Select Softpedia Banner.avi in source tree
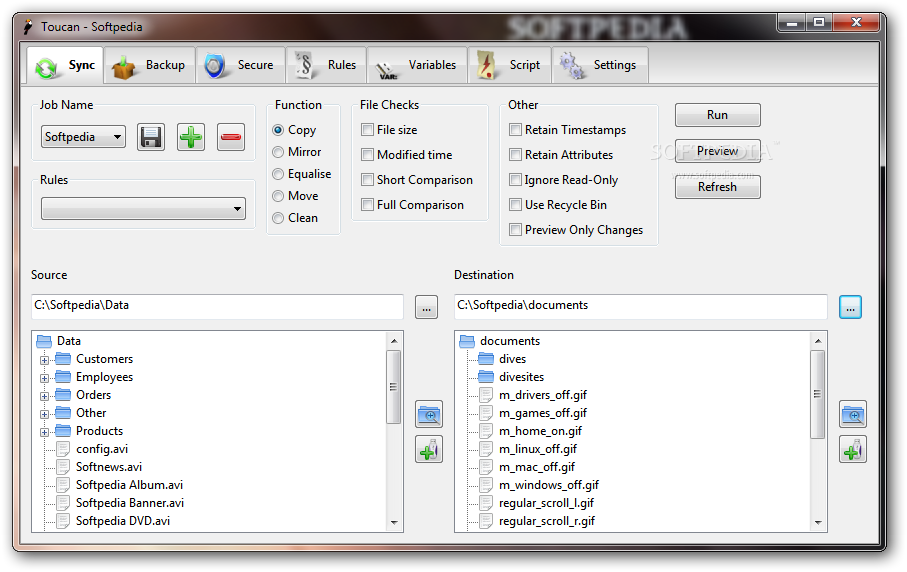The width and height of the screenshot is (907, 572). point(130,503)
